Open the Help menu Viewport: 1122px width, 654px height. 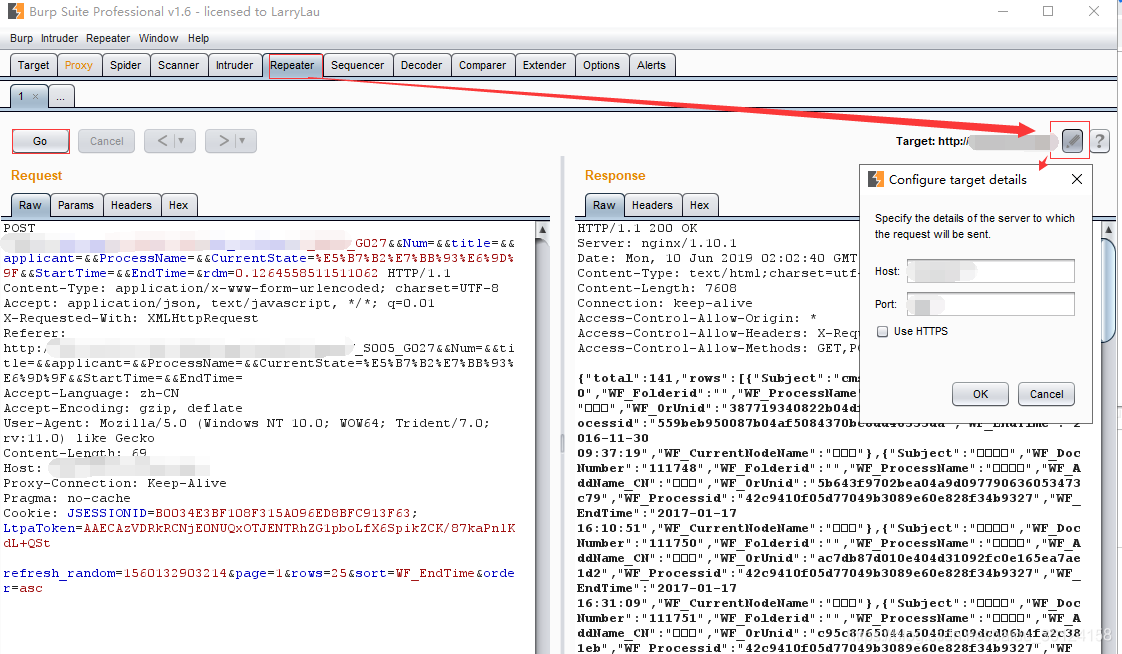[198, 39]
